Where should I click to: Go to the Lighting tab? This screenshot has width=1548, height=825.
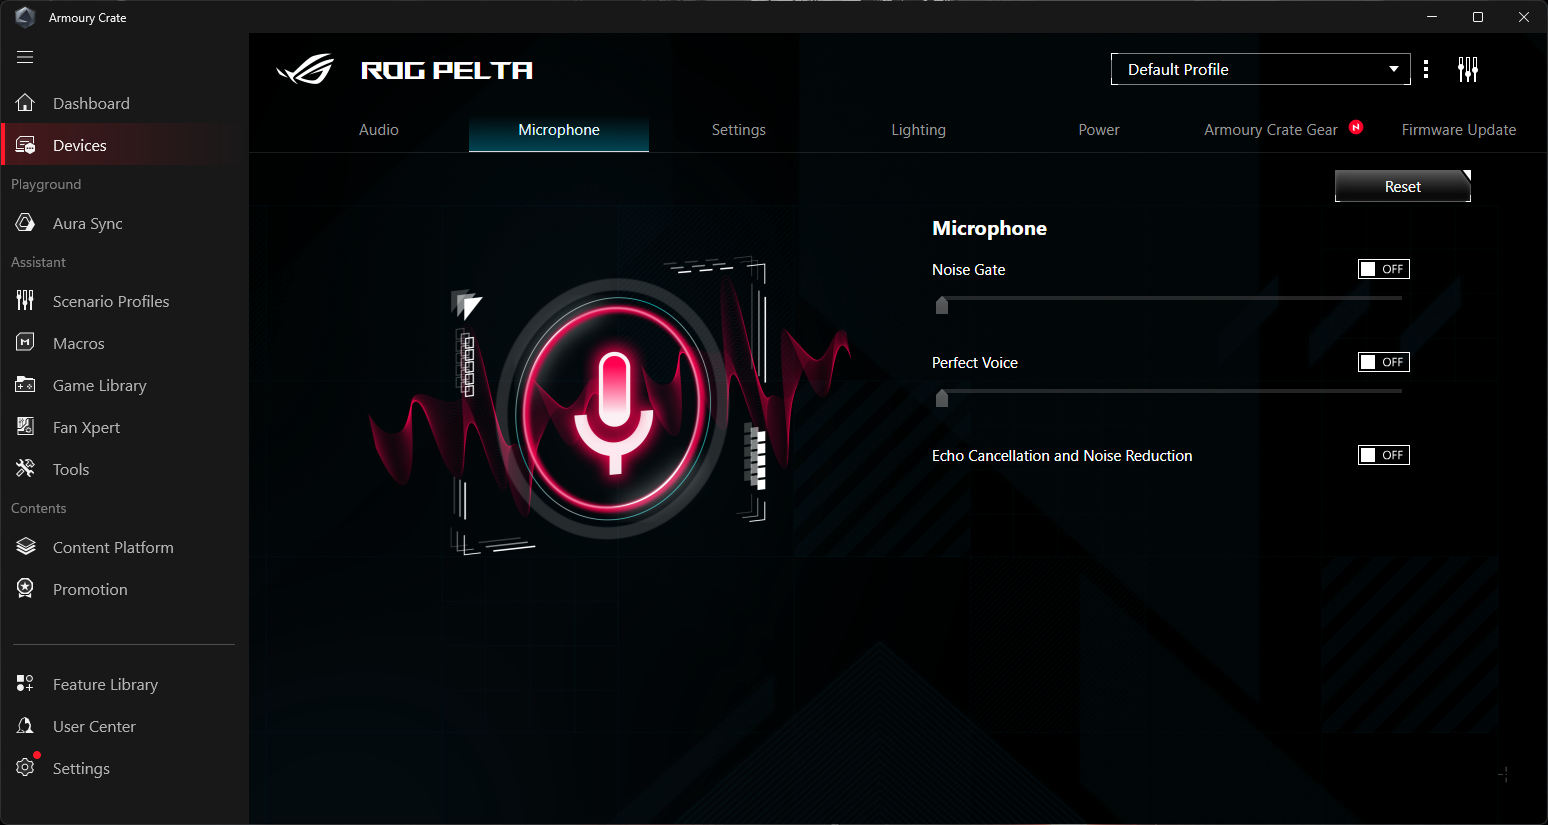pyautogui.click(x=918, y=130)
